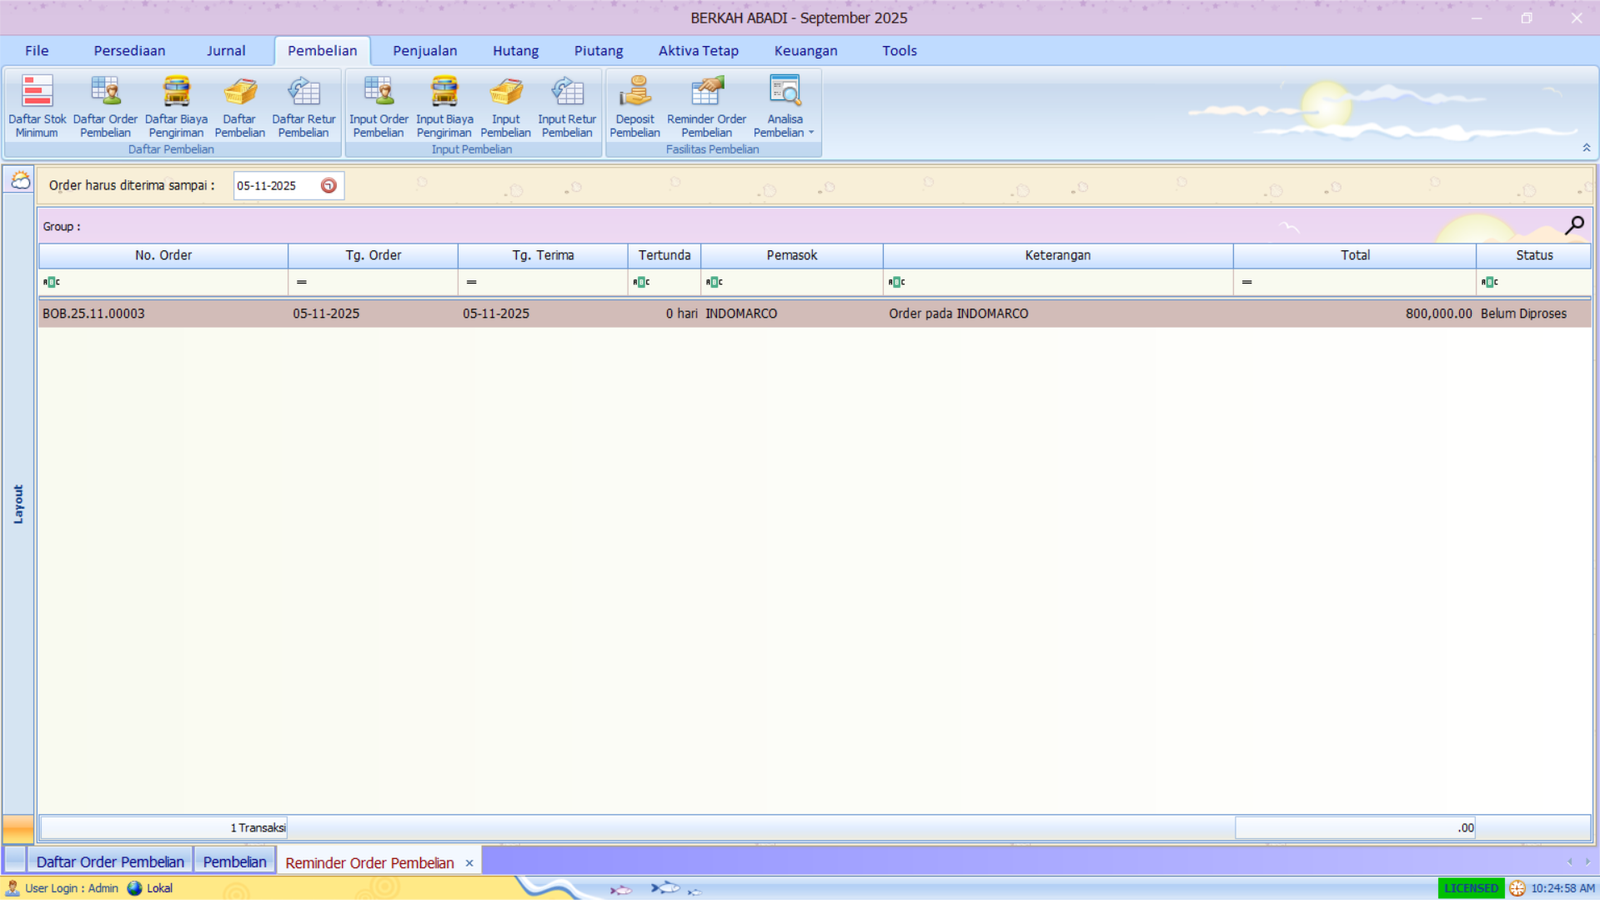Click the search magnifier icon in grid
This screenshot has width=1600, height=900.
click(x=1574, y=226)
